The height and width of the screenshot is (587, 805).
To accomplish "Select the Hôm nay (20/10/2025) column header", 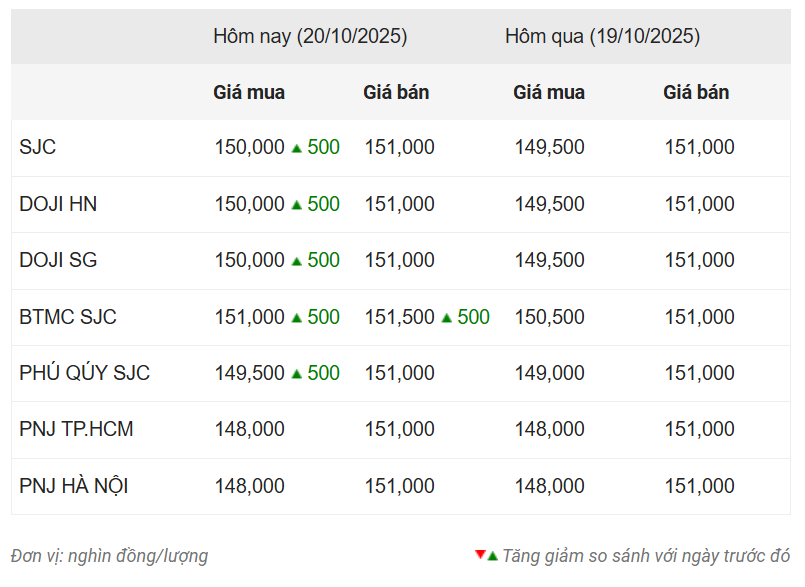I will [x=310, y=37].
